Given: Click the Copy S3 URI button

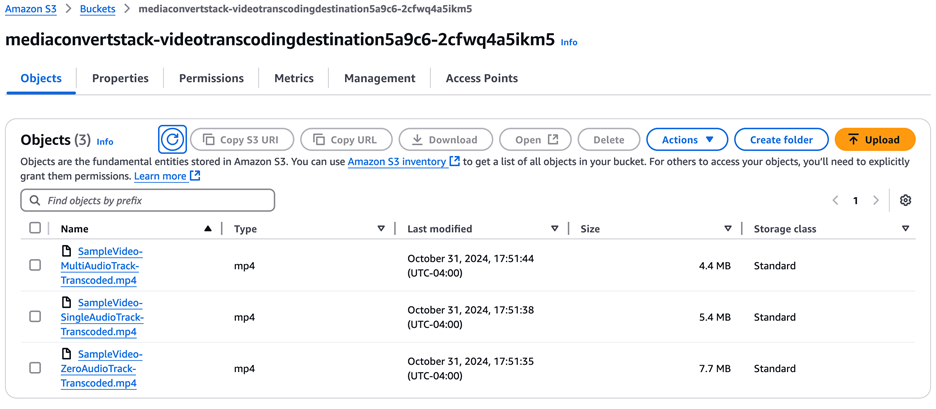Looking at the screenshot, I should [242, 140].
